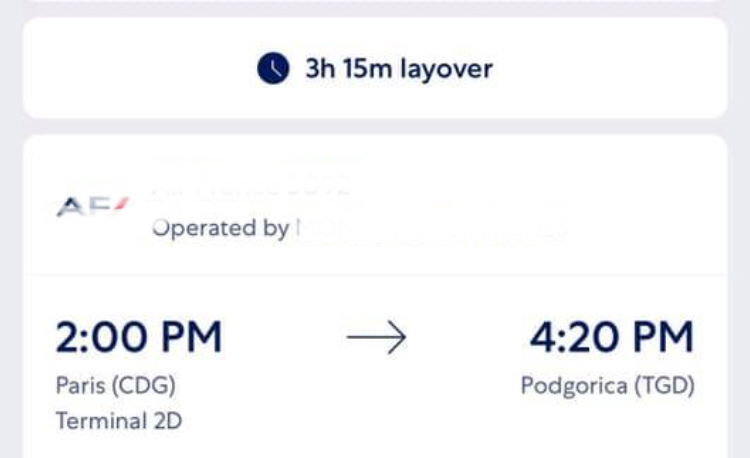Click the Terminal 2D label
The height and width of the screenshot is (458, 750).
(119, 421)
